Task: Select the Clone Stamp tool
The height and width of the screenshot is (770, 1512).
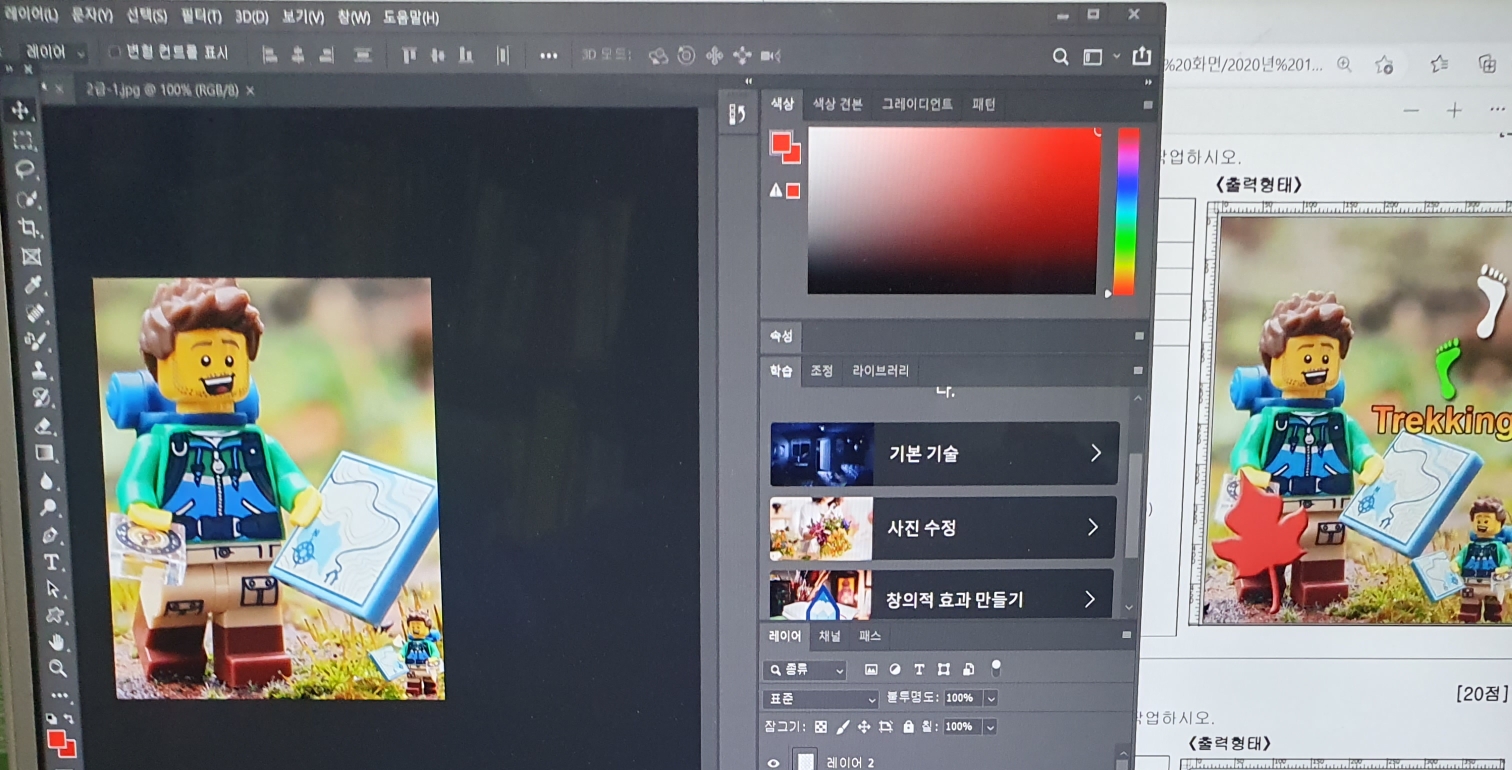Action: click(39, 371)
